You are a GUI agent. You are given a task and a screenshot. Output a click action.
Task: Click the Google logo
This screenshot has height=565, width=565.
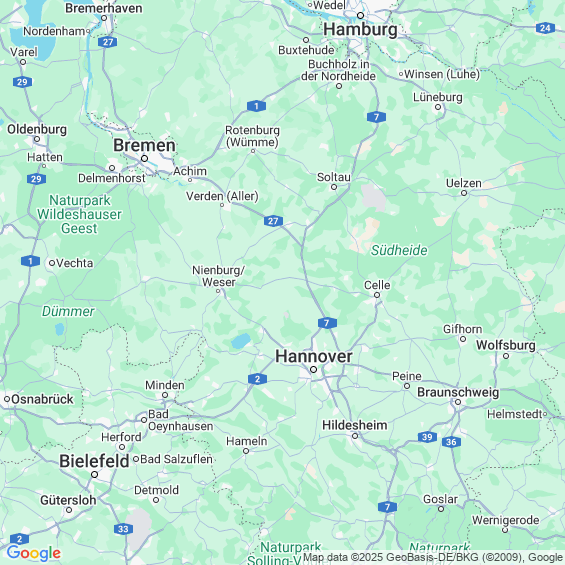click(x=34, y=553)
